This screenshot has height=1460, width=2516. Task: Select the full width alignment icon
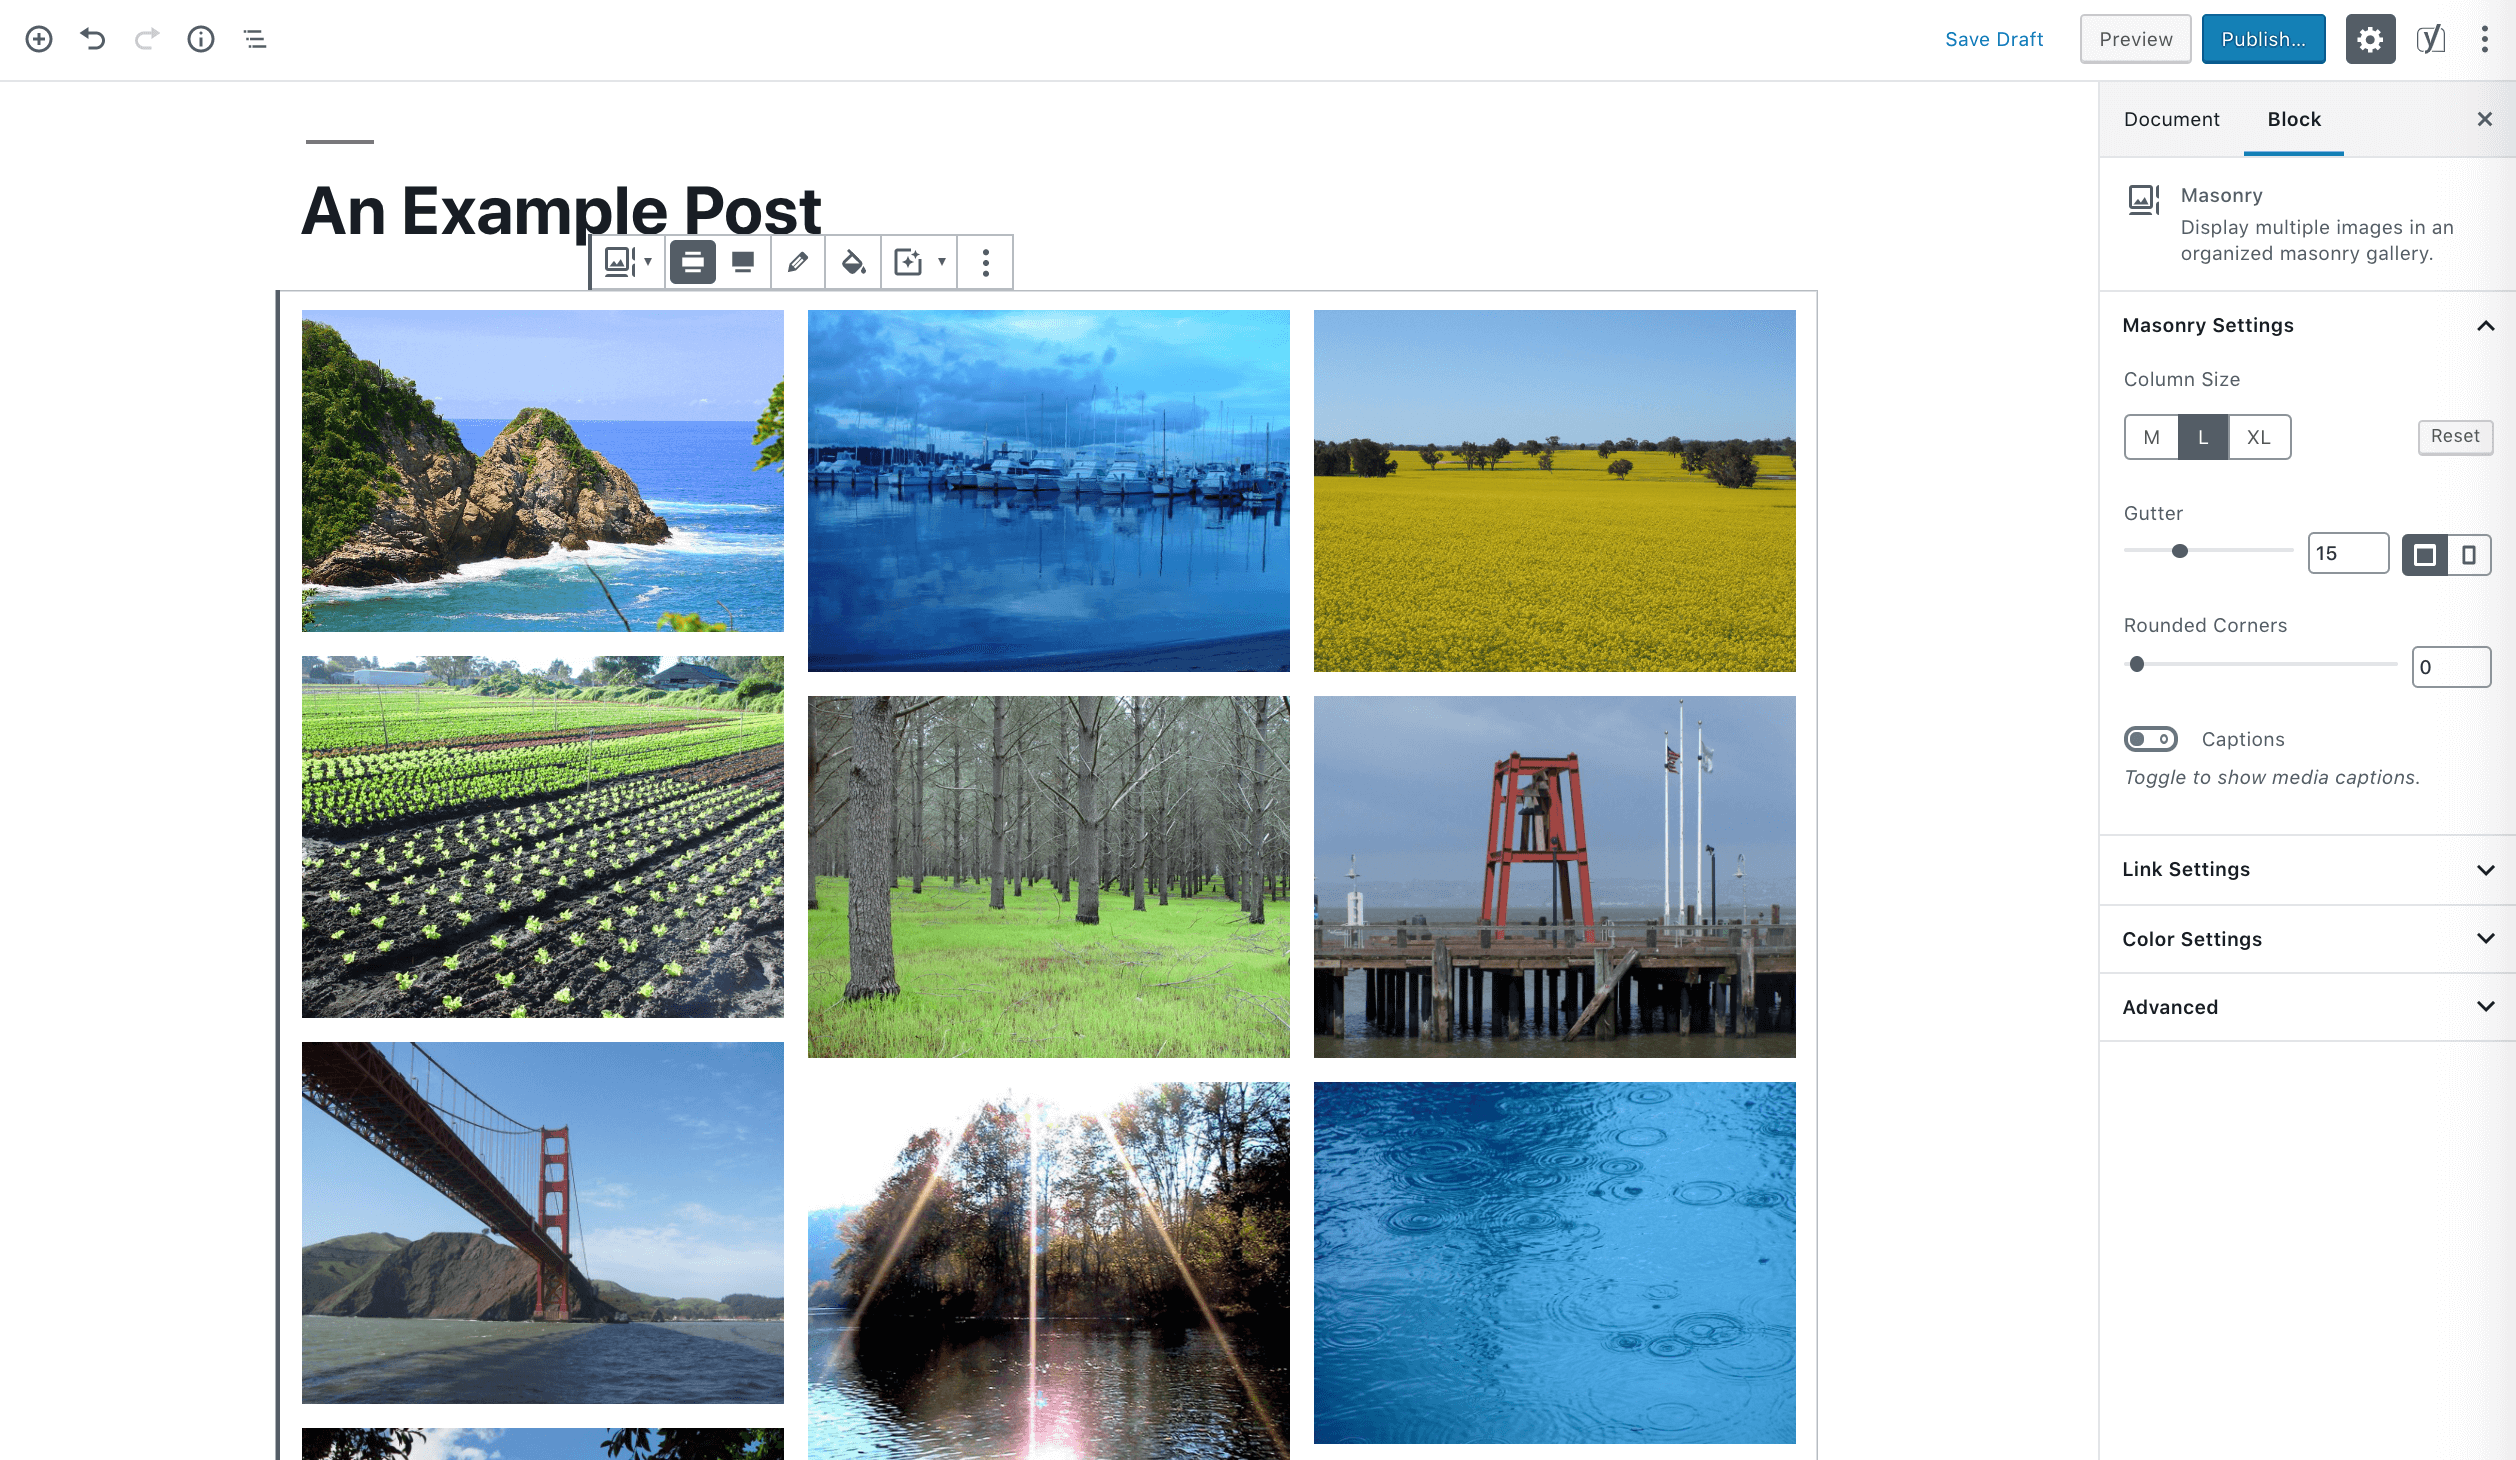click(x=743, y=262)
